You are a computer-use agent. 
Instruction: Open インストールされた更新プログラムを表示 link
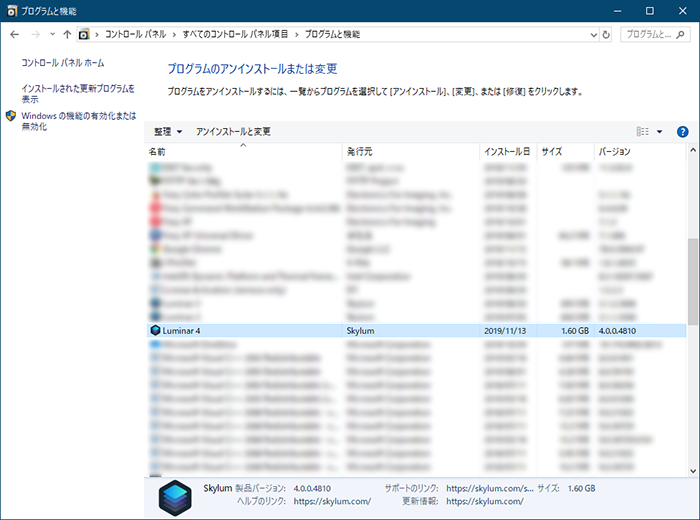coord(78,93)
